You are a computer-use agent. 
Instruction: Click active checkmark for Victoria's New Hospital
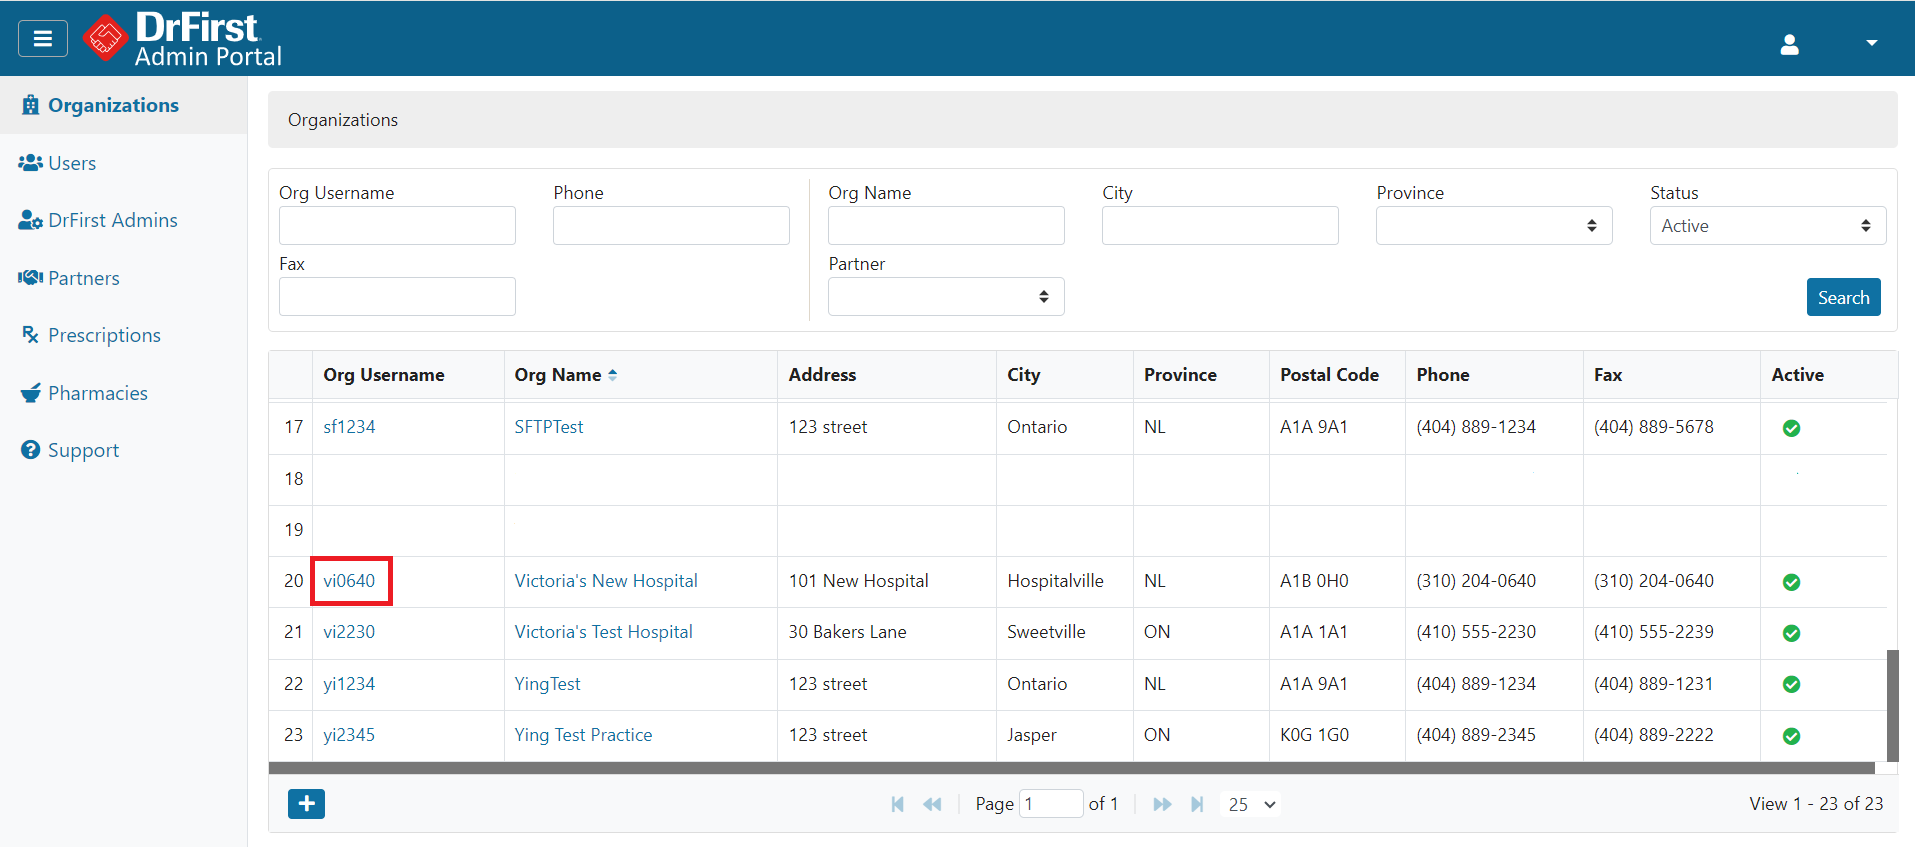(x=1791, y=582)
